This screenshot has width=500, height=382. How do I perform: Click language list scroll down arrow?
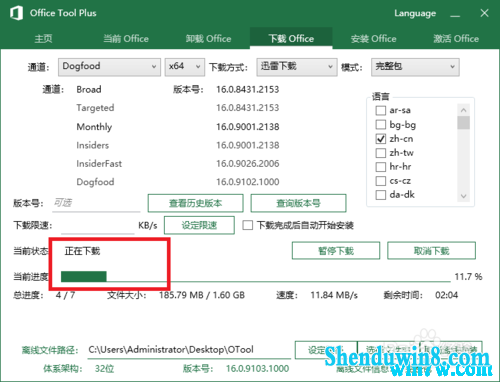(x=463, y=196)
